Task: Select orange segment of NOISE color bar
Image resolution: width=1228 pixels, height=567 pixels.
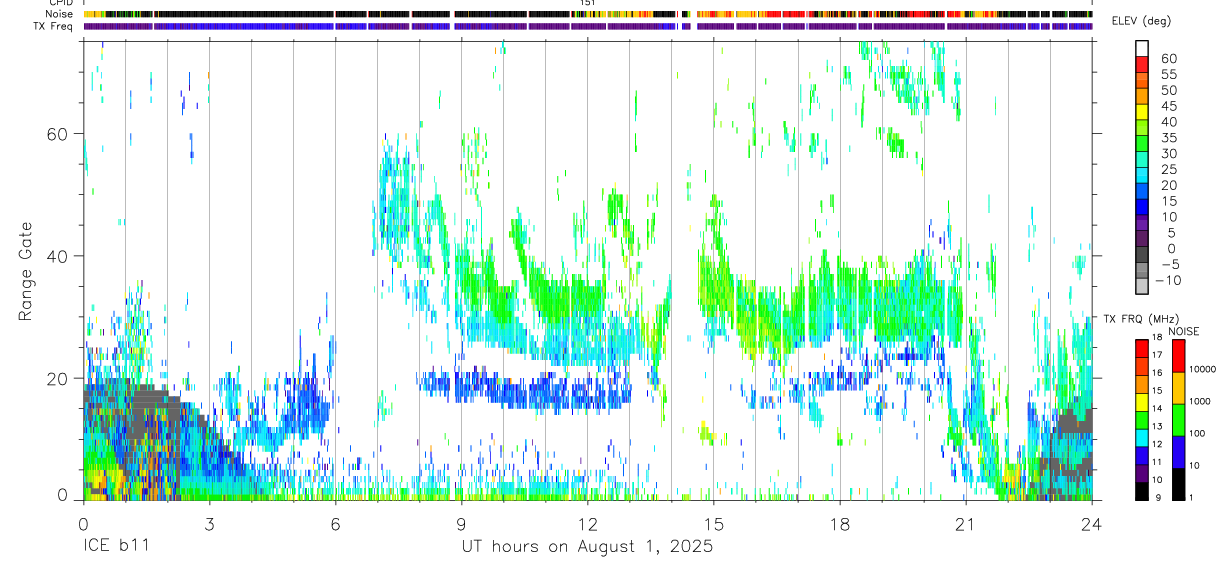Action: pos(1179,388)
